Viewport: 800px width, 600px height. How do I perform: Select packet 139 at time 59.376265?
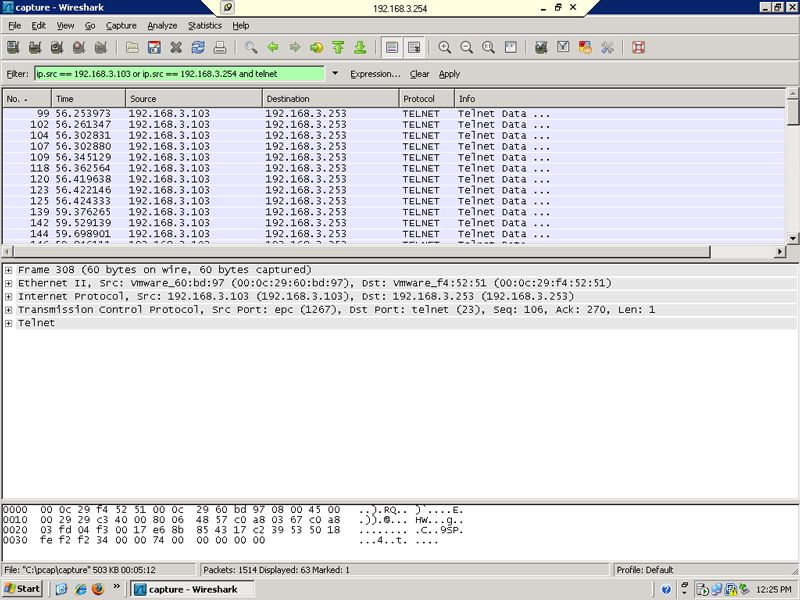click(x=394, y=212)
